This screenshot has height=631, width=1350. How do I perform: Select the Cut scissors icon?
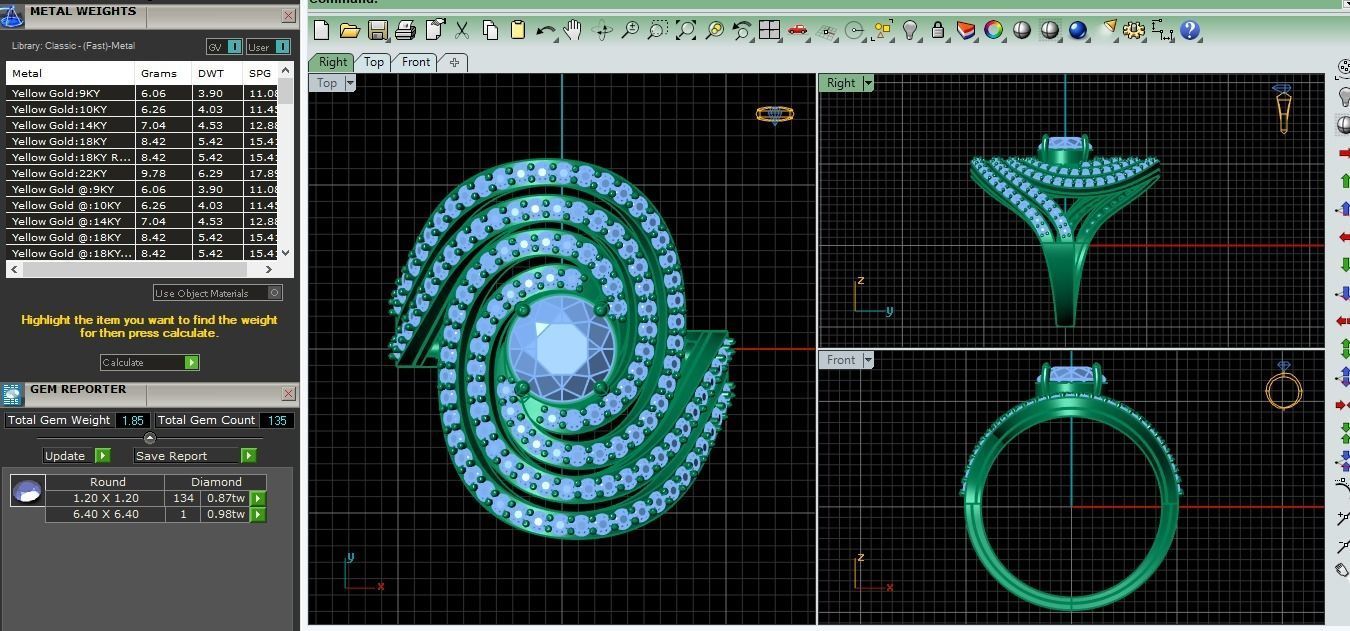coord(462,30)
